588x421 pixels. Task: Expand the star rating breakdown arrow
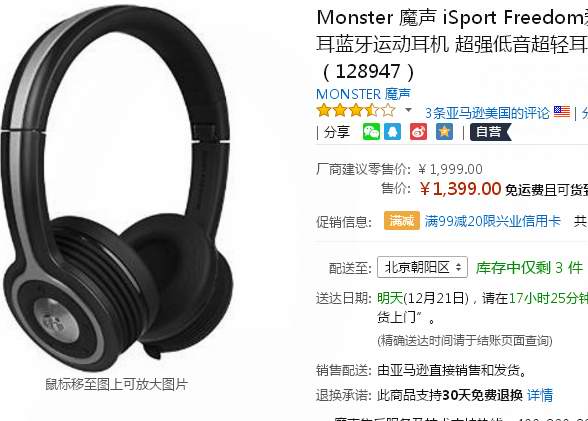[x=408, y=110]
